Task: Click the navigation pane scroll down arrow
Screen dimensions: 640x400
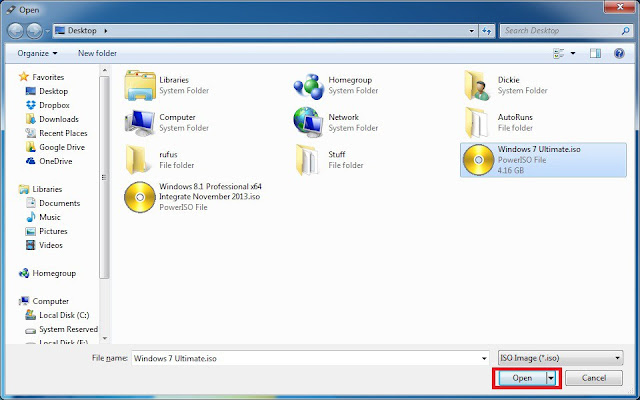Action: tap(105, 338)
